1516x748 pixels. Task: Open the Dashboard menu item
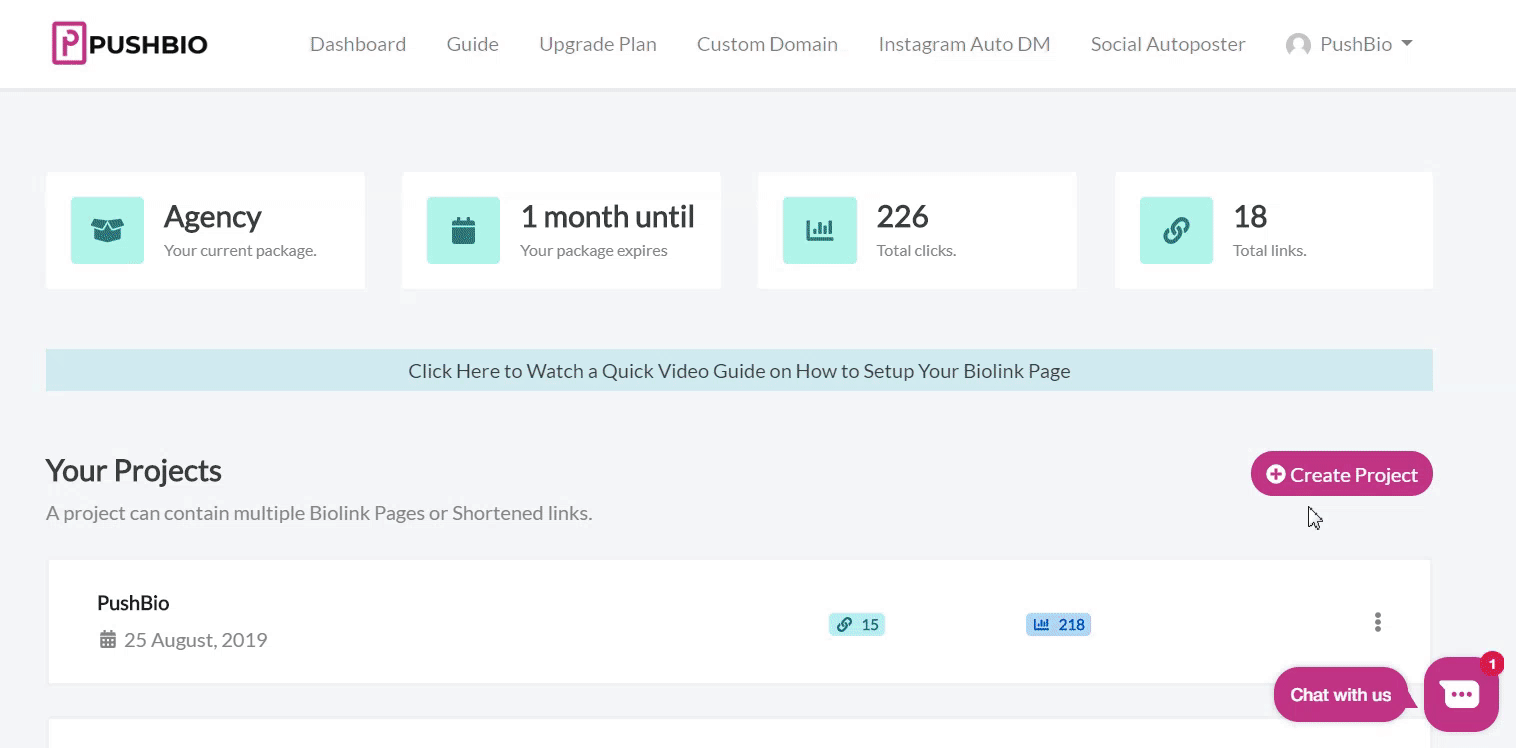point(358,44)
